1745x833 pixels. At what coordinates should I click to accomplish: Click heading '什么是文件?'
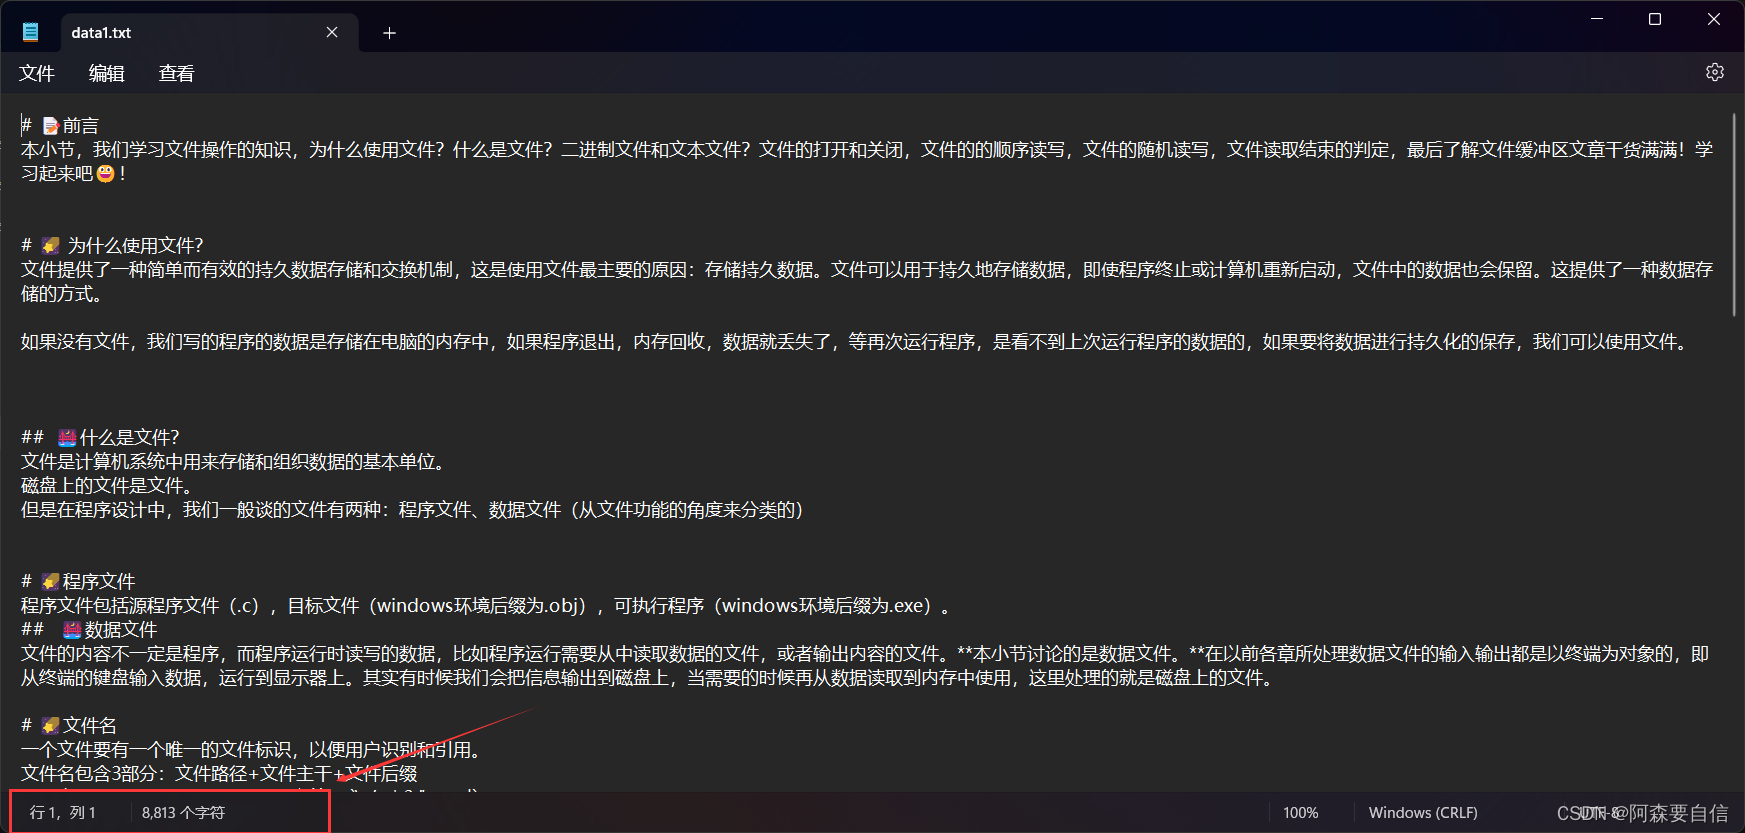click(130, 438)
